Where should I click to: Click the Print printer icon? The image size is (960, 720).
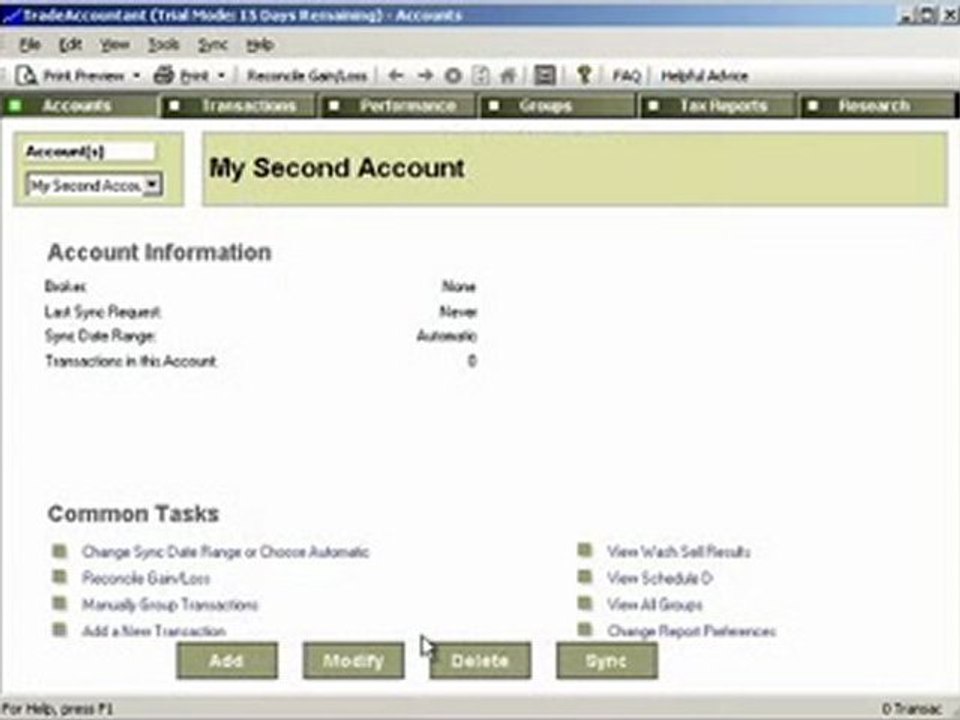pos(163,75)
